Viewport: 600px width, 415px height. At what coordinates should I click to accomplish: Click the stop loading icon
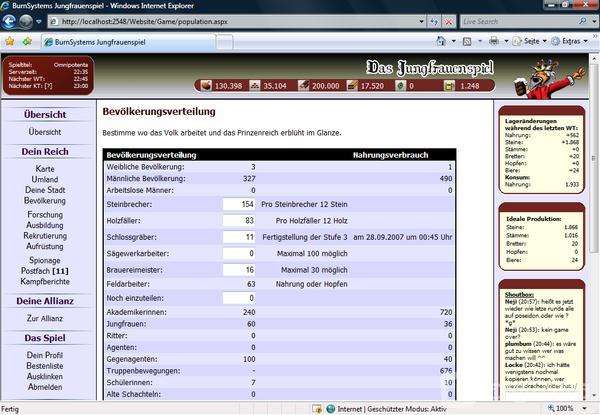coord(451,21)
